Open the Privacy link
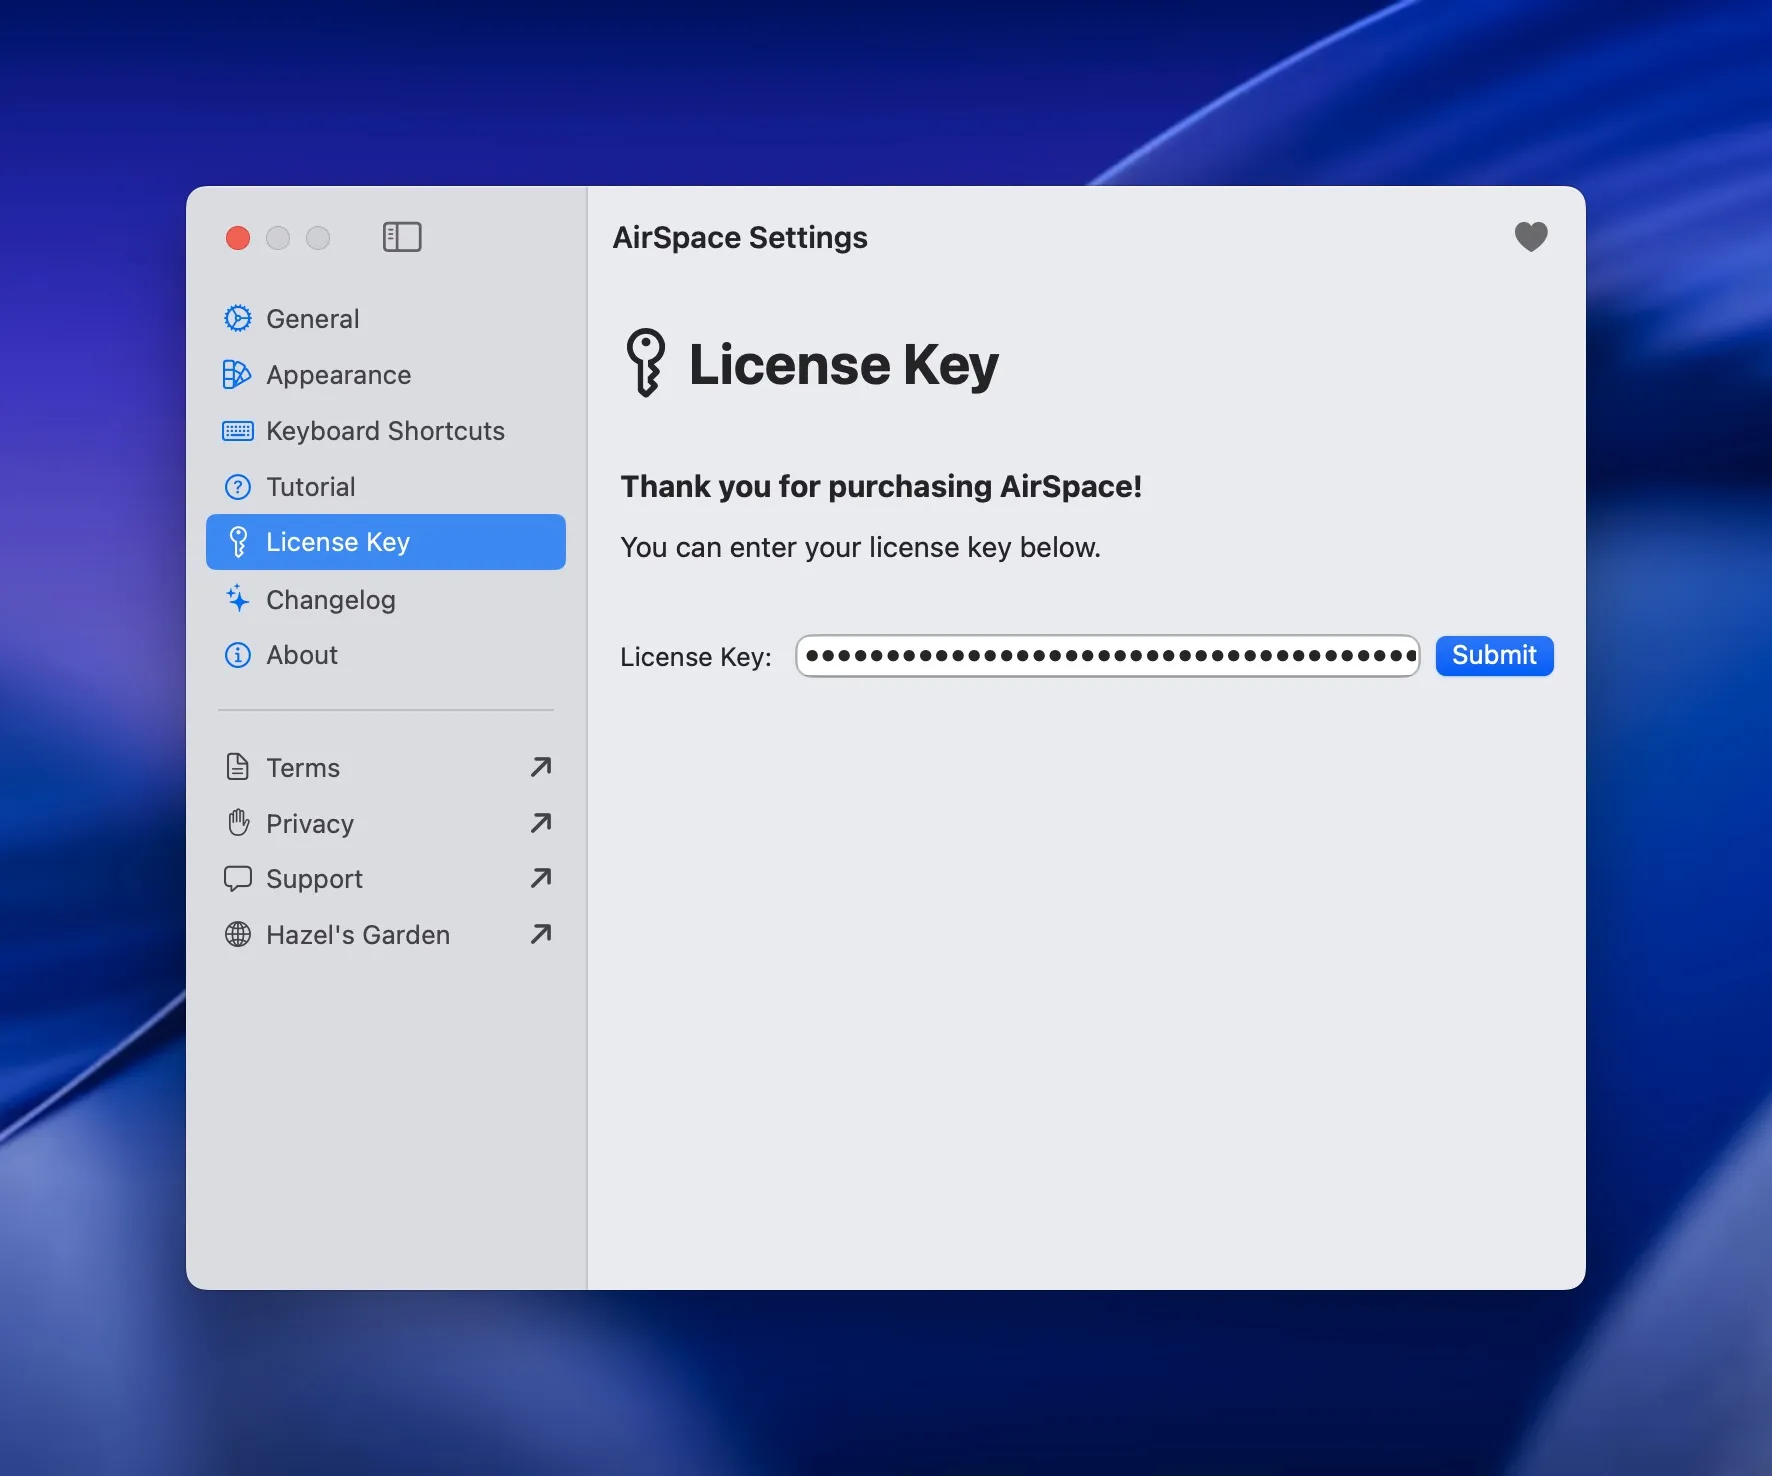 (x=386, y=823)
